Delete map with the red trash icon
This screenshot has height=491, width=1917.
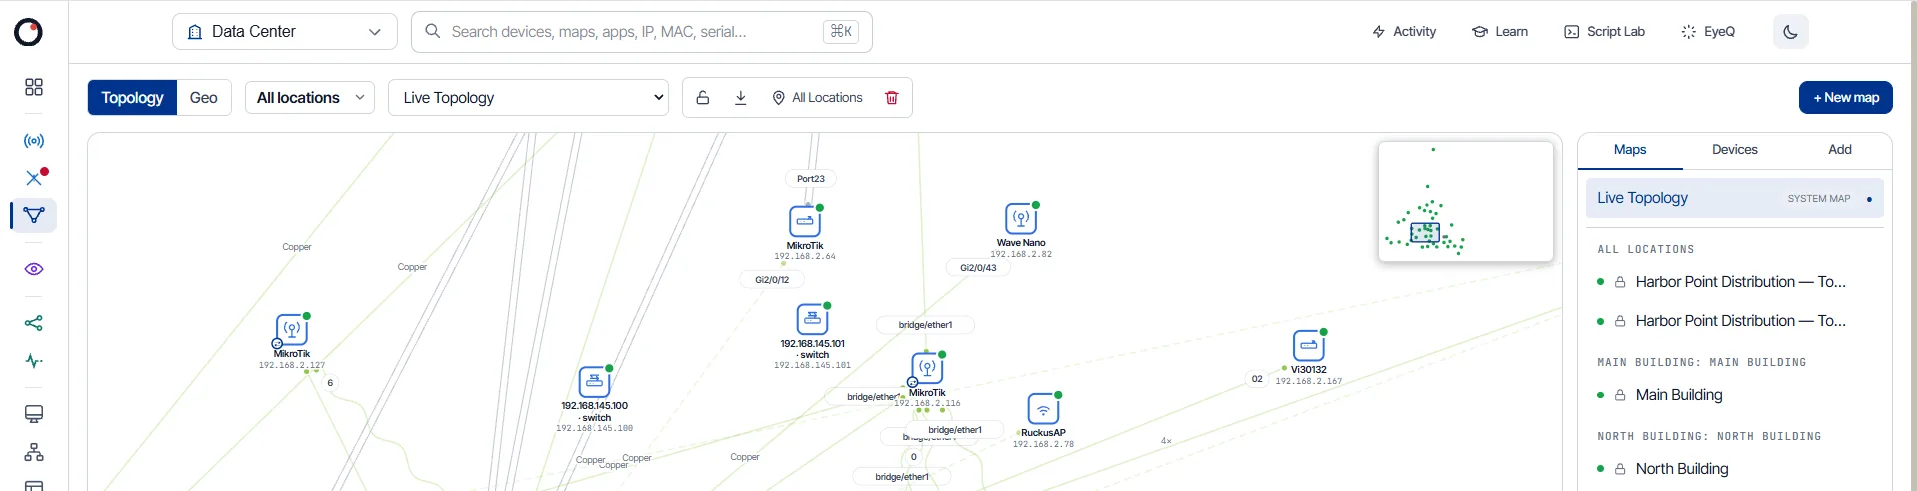pos(892,98)
